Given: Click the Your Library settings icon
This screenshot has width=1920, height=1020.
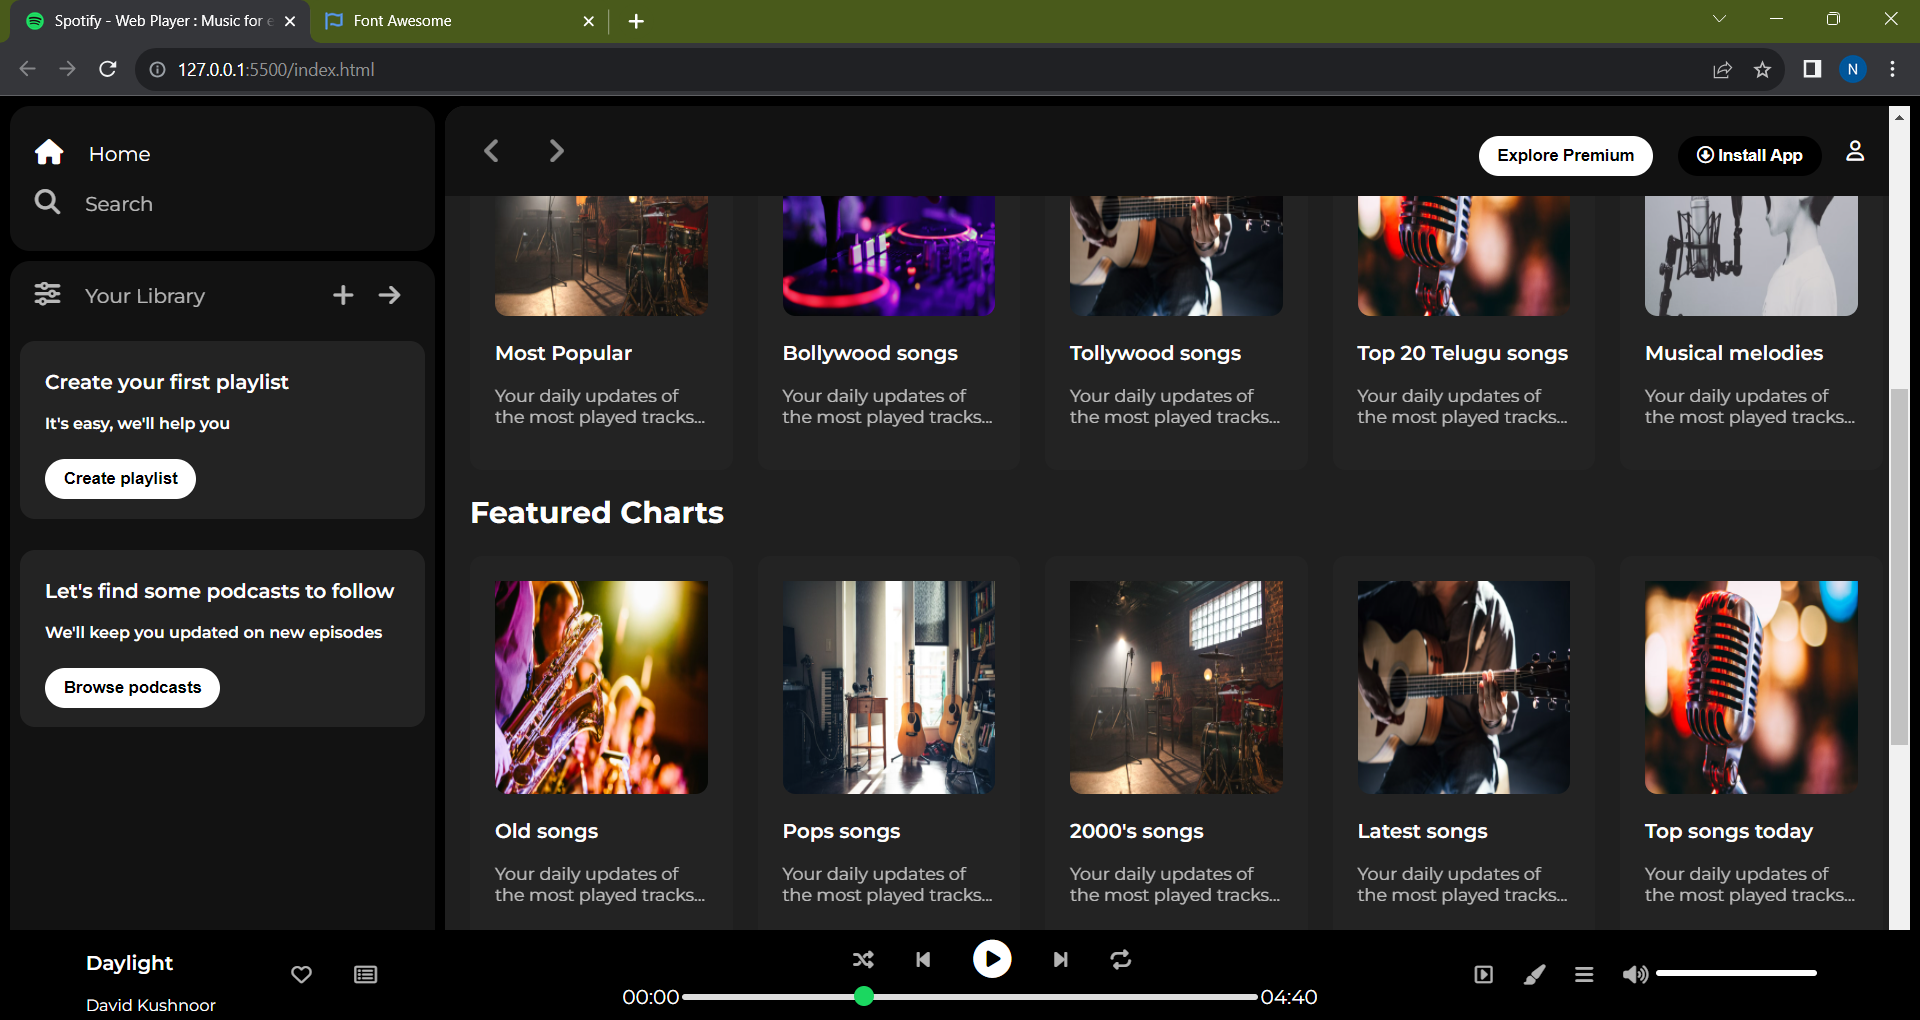Looking at the screenshot, I should click(x=47, y=293).
